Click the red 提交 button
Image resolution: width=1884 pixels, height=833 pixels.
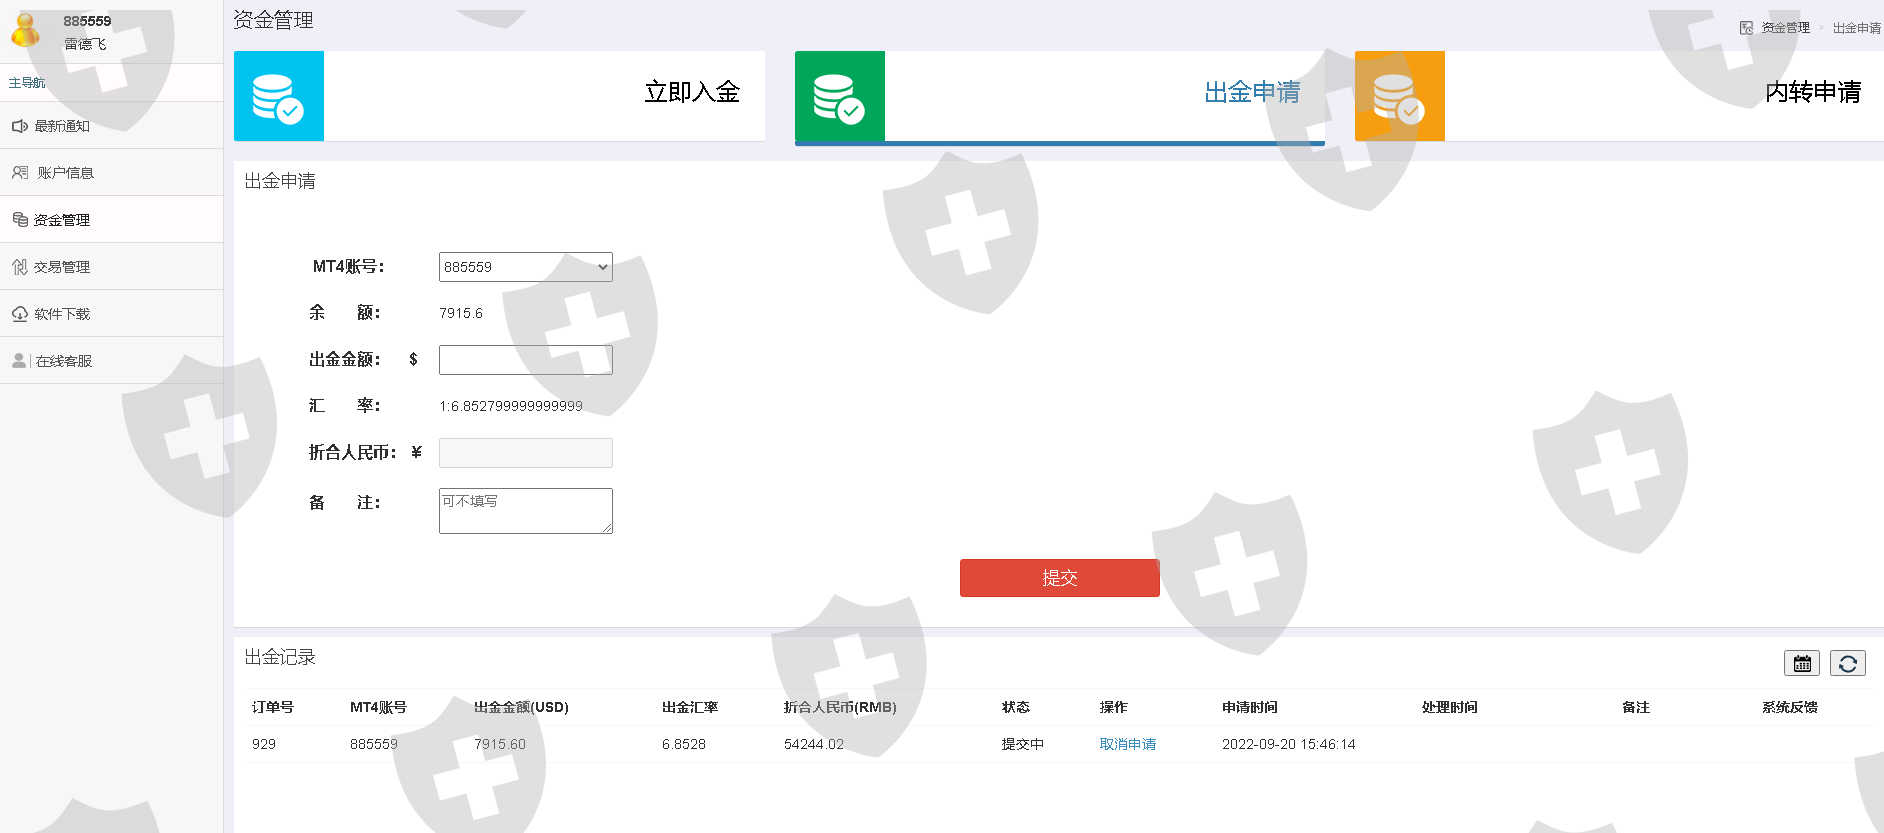[1059, 578]
